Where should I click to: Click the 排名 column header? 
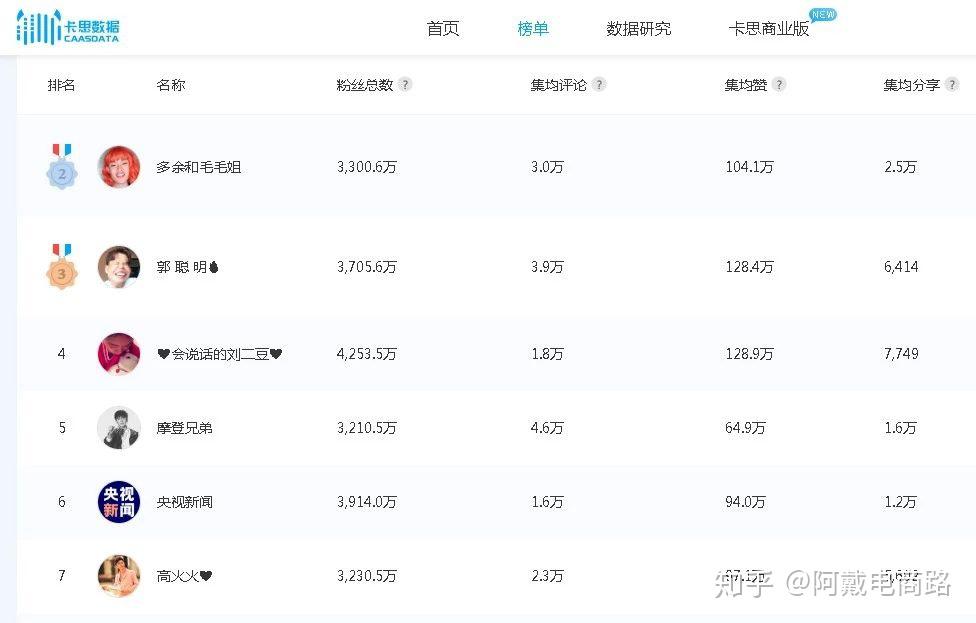[x=62, y=85]
